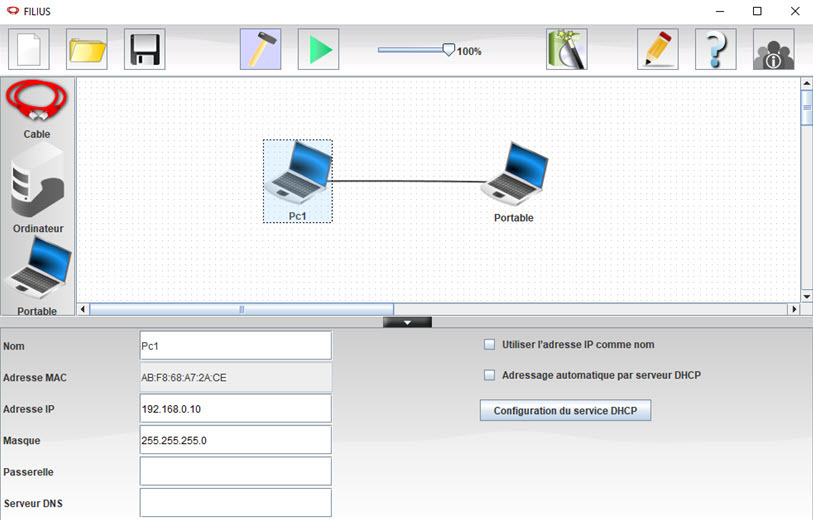
Task: Click the Adresse MAC field
Action: [235, 377]
